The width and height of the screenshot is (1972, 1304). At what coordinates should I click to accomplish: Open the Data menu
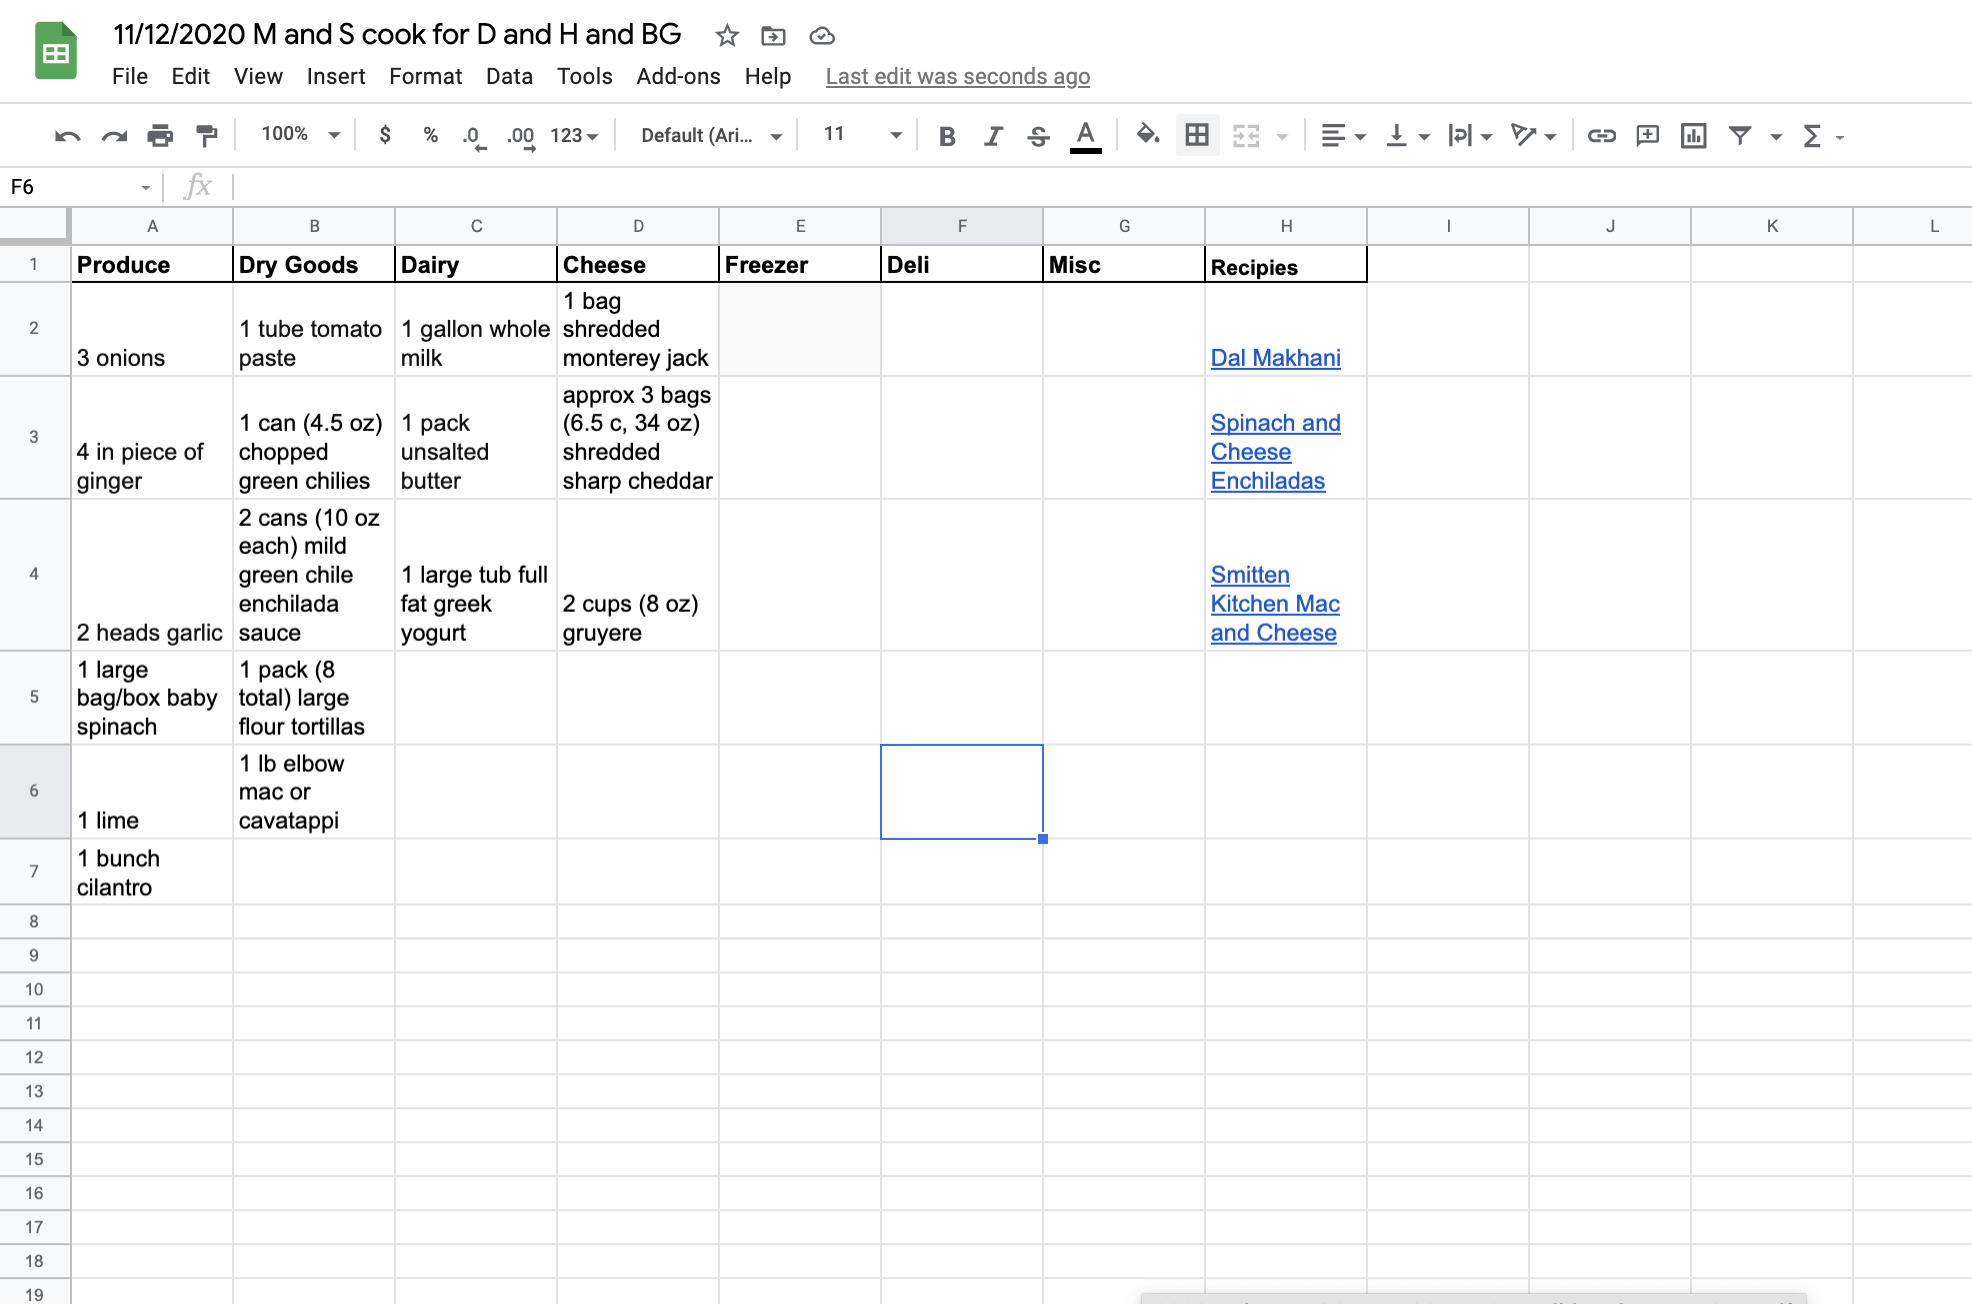509,76
